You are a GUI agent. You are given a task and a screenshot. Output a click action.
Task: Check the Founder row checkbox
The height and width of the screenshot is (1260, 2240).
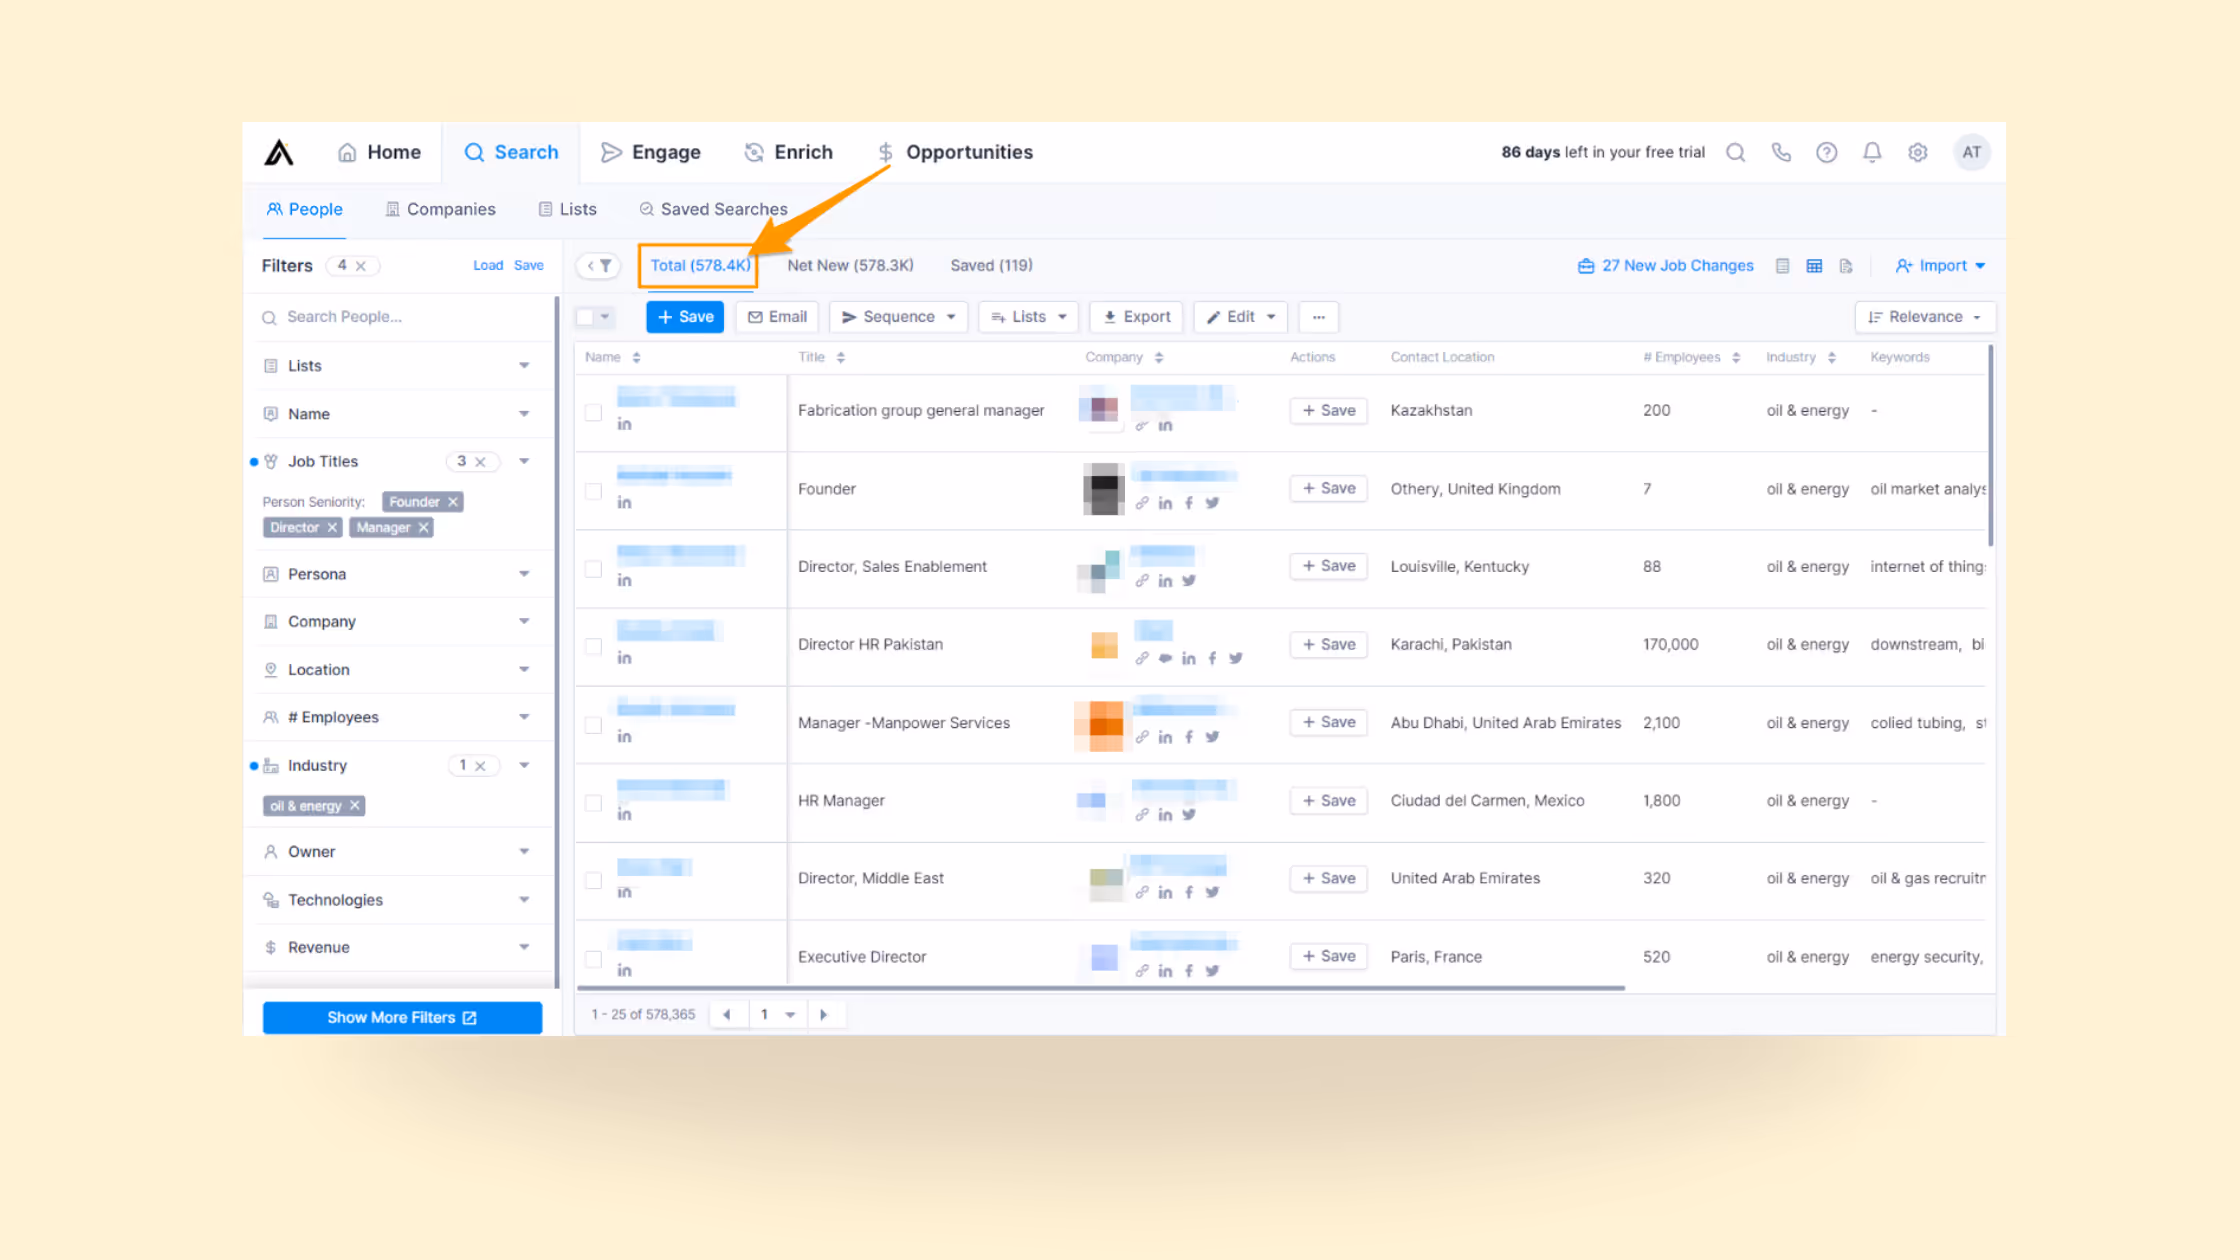(594, 490)
